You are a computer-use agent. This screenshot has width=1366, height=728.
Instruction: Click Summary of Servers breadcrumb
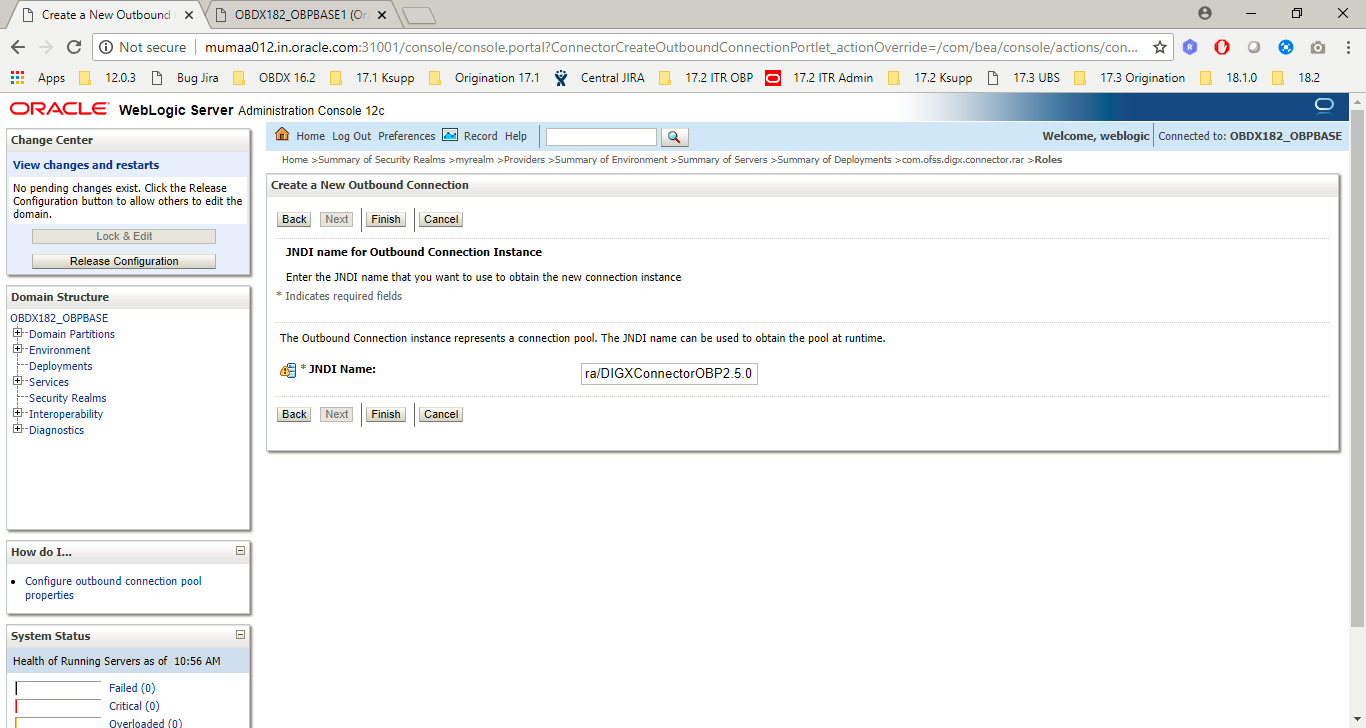coord(723,160)
